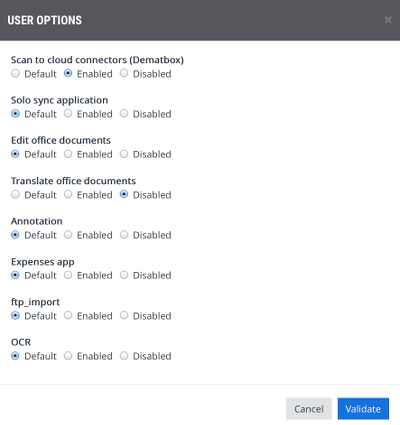Select Default for Scan to cloud connectors
The image size is (400, 425).
15,73
